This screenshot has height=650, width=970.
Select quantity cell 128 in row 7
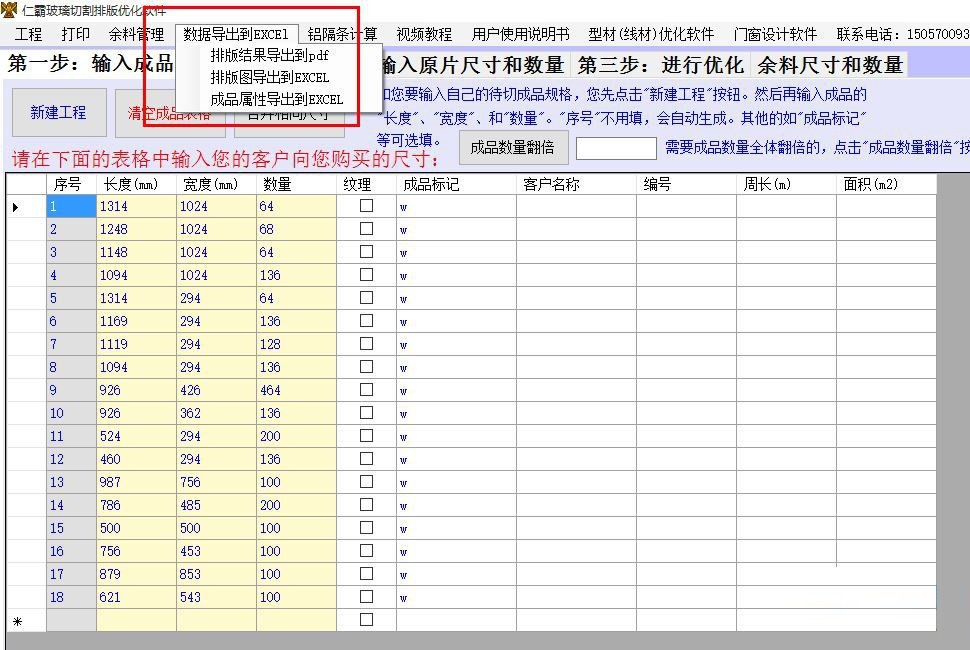coord(296,344)
